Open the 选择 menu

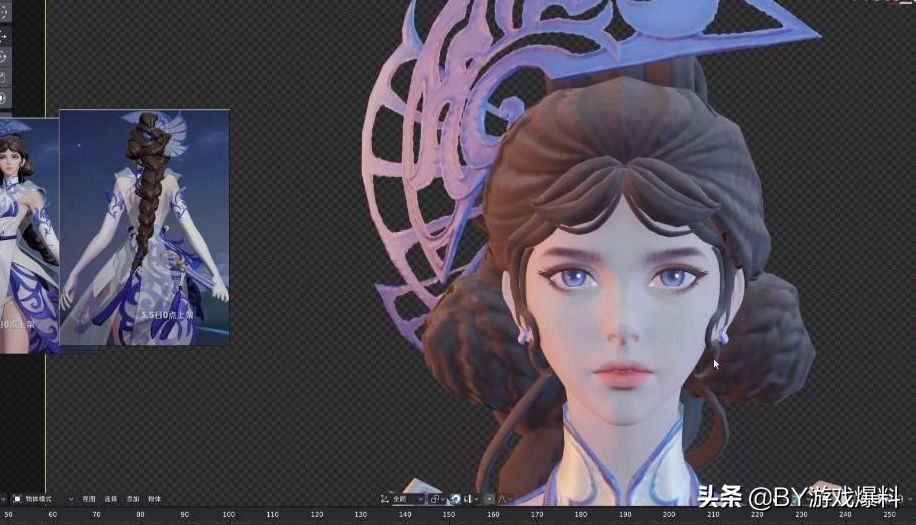point(111,498)
